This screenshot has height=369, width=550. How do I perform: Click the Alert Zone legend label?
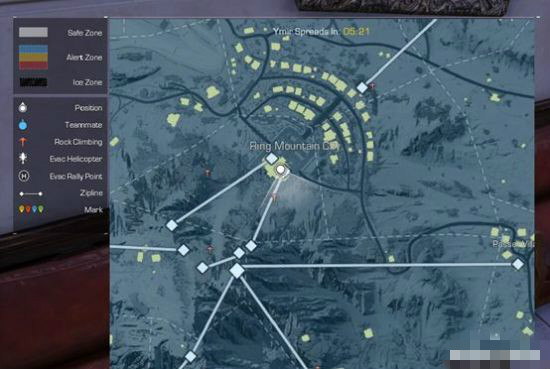coord(84,57)
